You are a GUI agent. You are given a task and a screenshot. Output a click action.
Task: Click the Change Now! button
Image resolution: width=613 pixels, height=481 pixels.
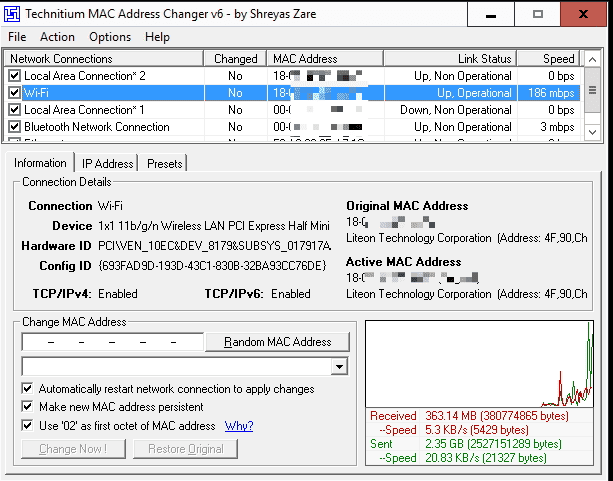pos(73,449)
